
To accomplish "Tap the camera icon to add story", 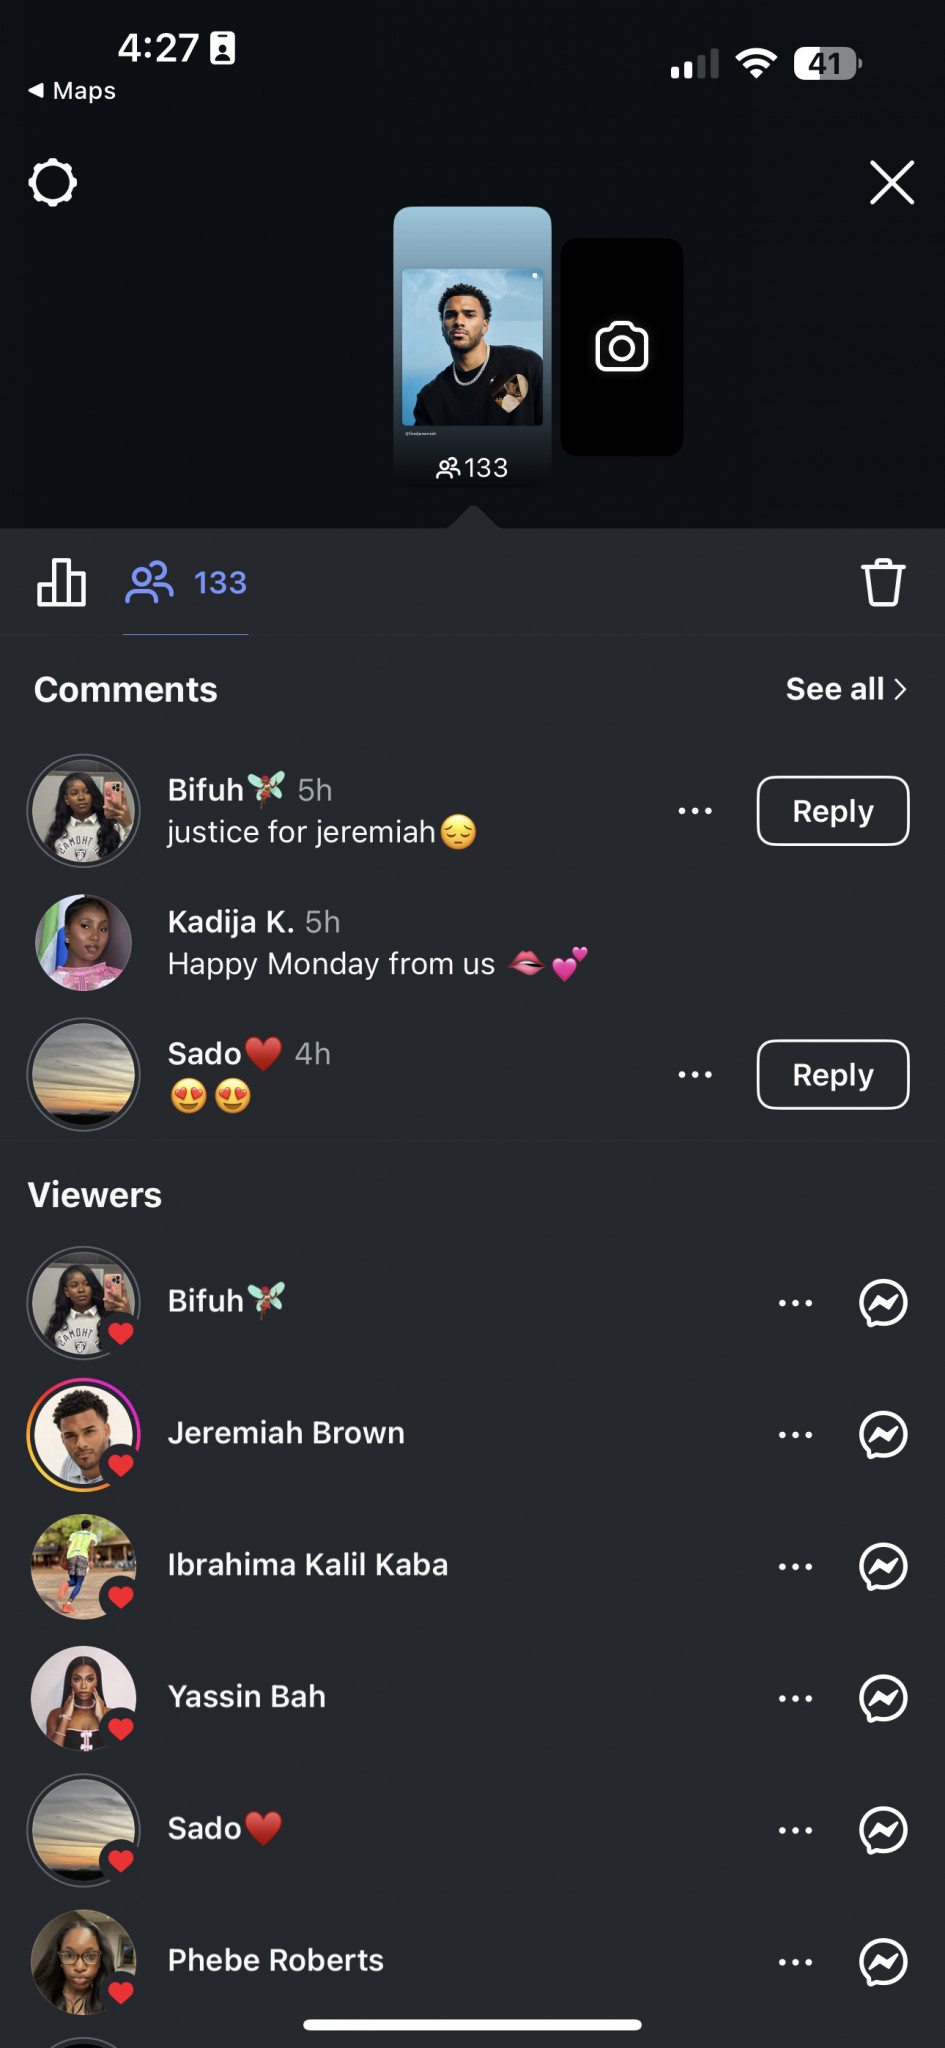I will tap(621, 347).
